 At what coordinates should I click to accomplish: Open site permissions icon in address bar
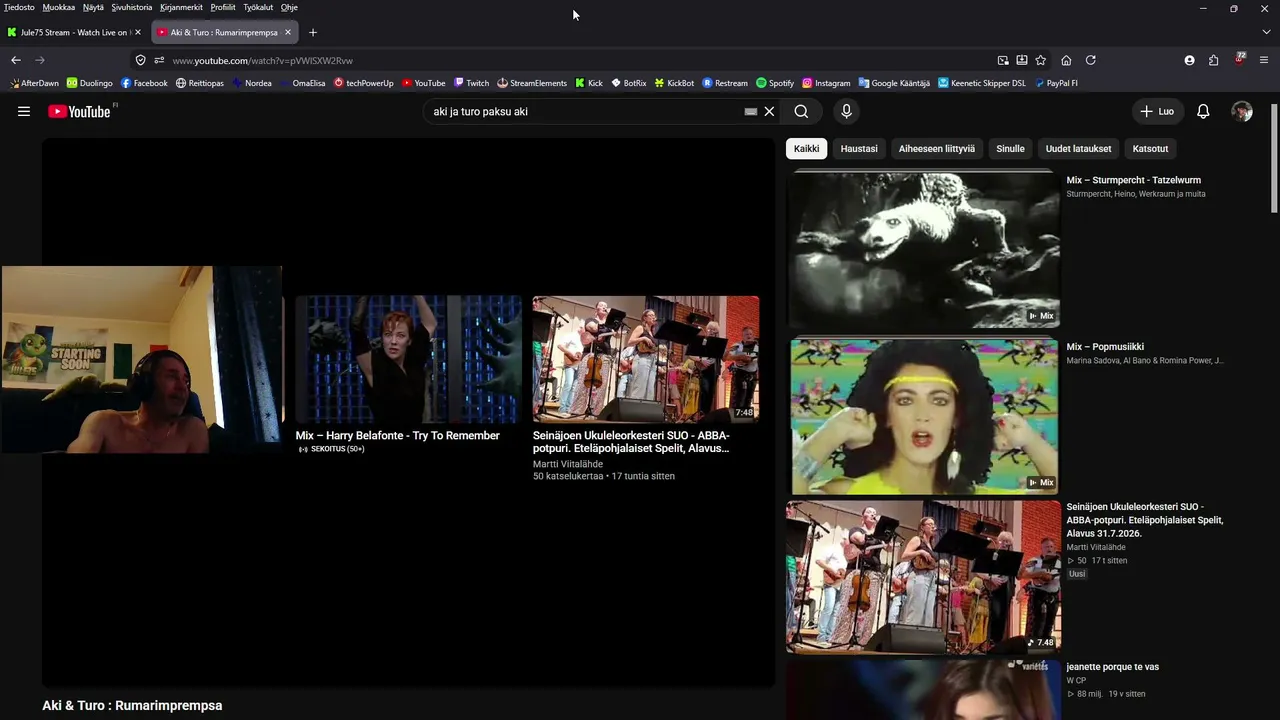tap(159, 60)
